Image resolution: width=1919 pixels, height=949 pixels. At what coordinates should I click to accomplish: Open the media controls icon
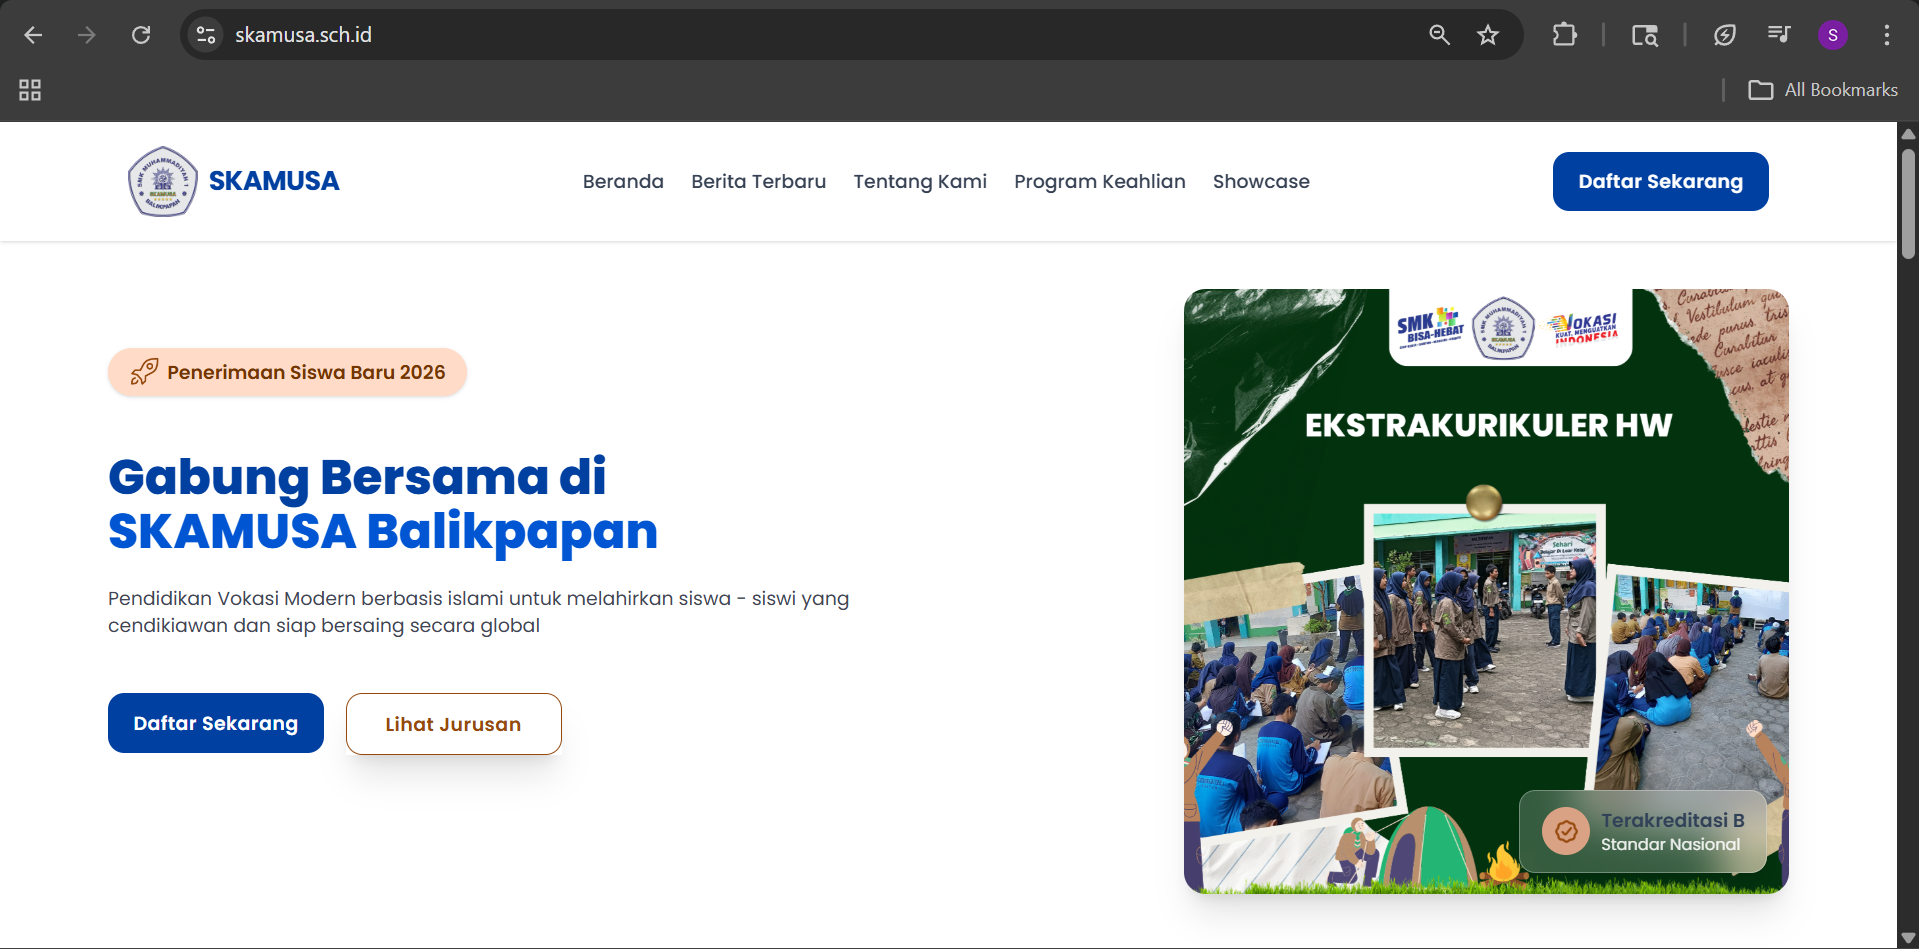tap(1778, 35)
